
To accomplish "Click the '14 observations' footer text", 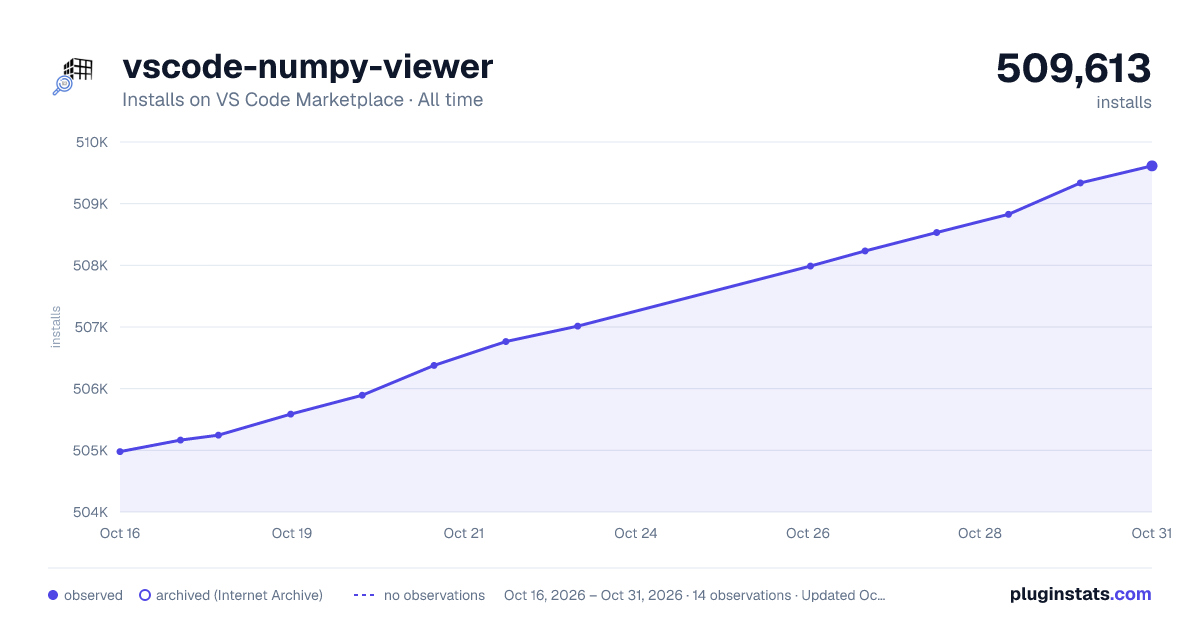I will pos(741,595).
